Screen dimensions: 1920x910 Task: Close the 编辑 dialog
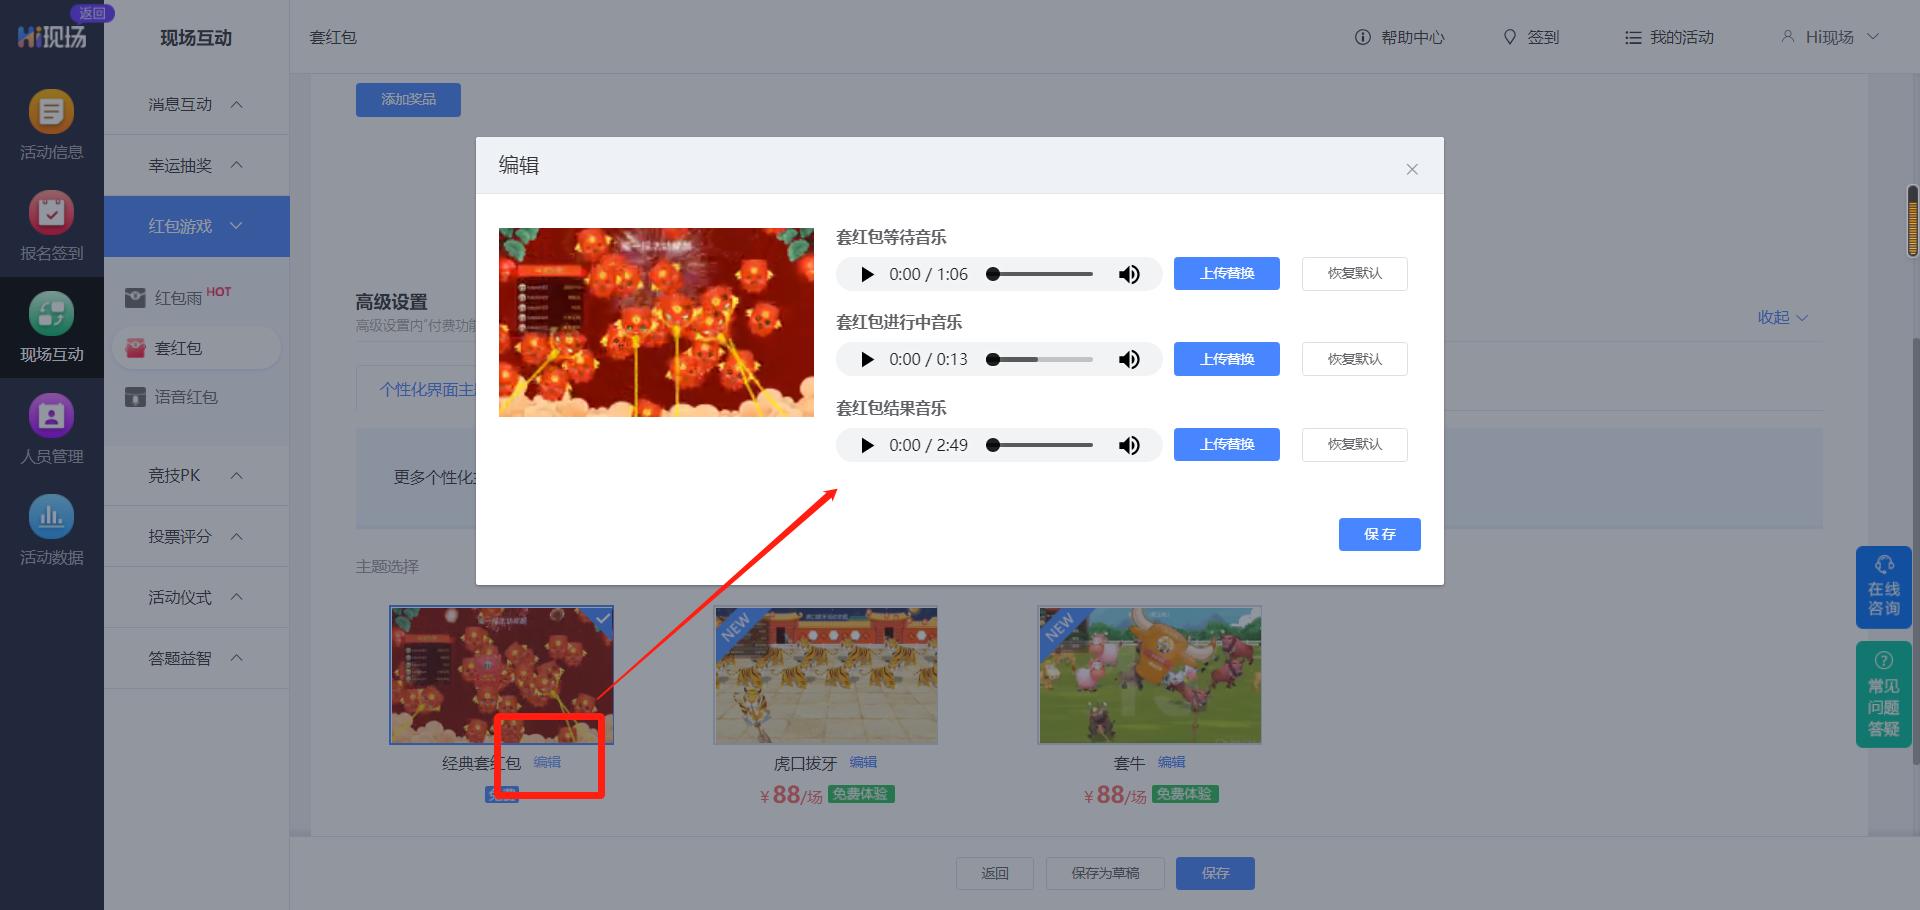click(1412, 169)
